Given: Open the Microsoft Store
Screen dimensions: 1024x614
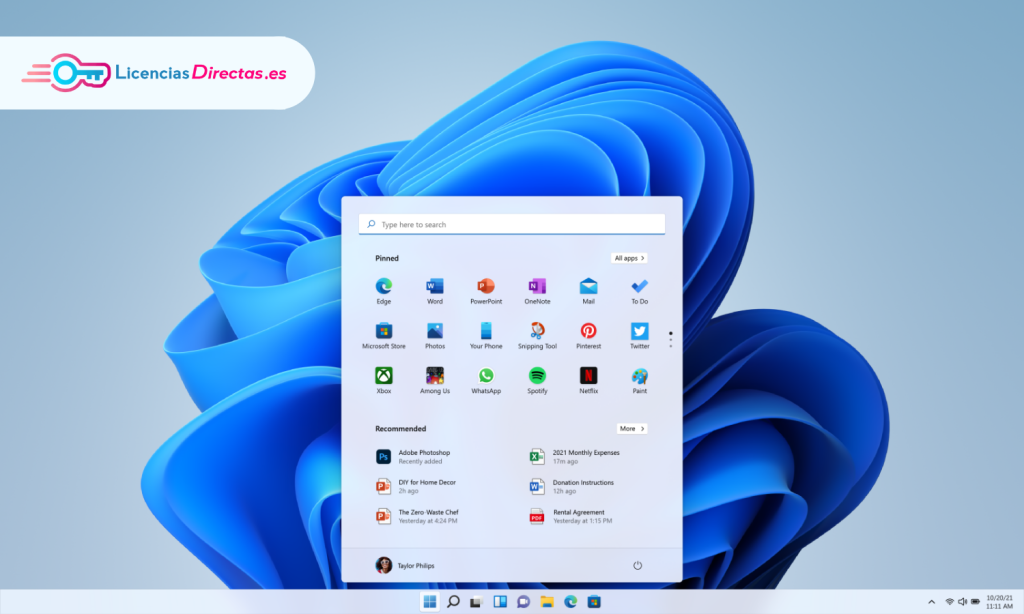Looking at the screenshot, I should pyautogui.click(x=383, y=333).
